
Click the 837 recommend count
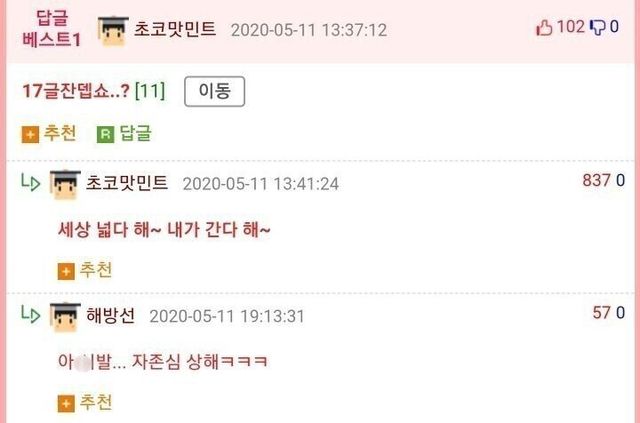pos(596,180)
